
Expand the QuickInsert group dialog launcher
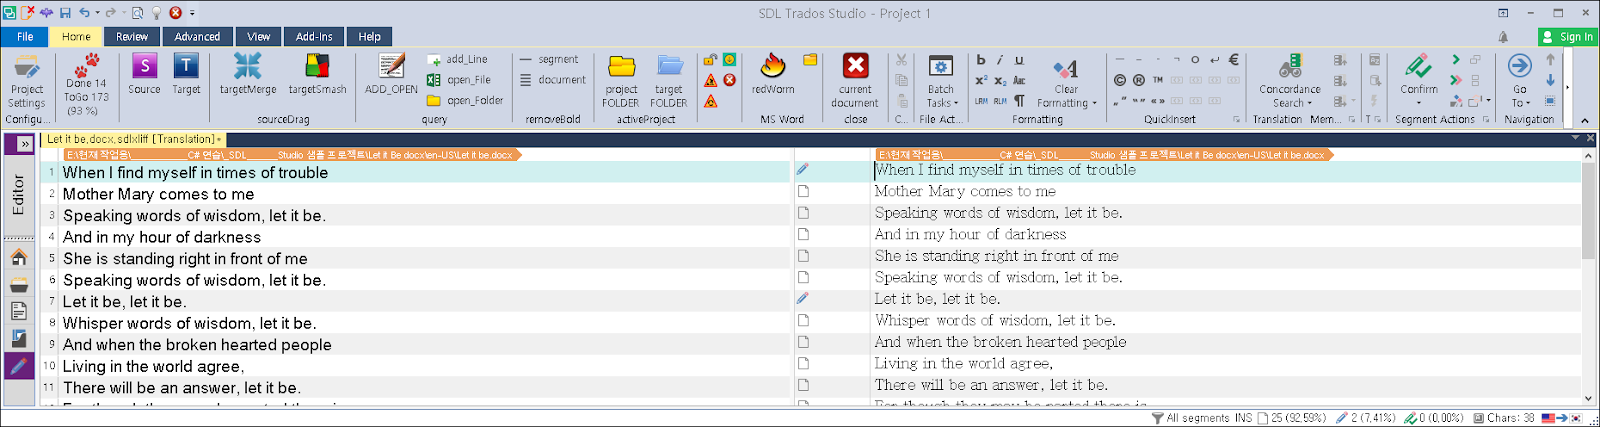click(x=1236, y=120)
